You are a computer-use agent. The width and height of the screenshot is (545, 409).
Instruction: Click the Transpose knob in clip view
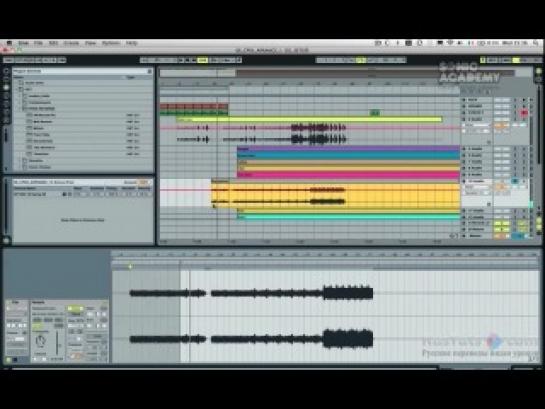pos(40,341)
